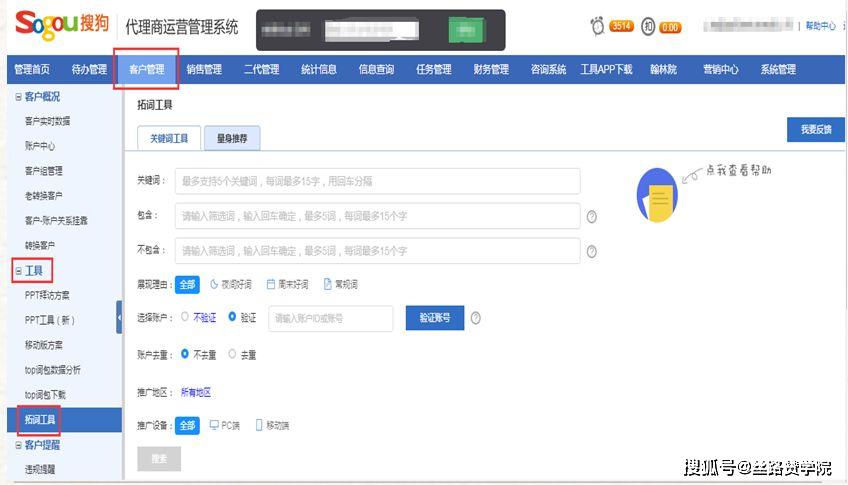Click the grey search button at bottom
Screen dimensions: 848x485
[159, 459]
